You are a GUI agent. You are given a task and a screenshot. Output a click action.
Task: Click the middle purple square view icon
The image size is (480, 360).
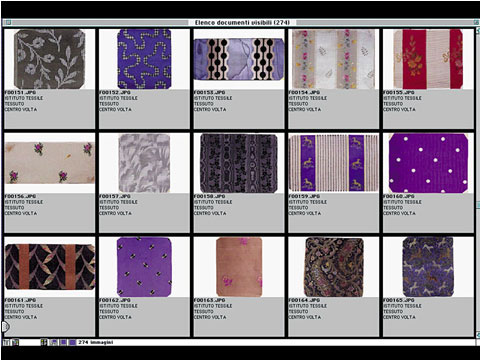pyautogui.click(x=63, y=342)
